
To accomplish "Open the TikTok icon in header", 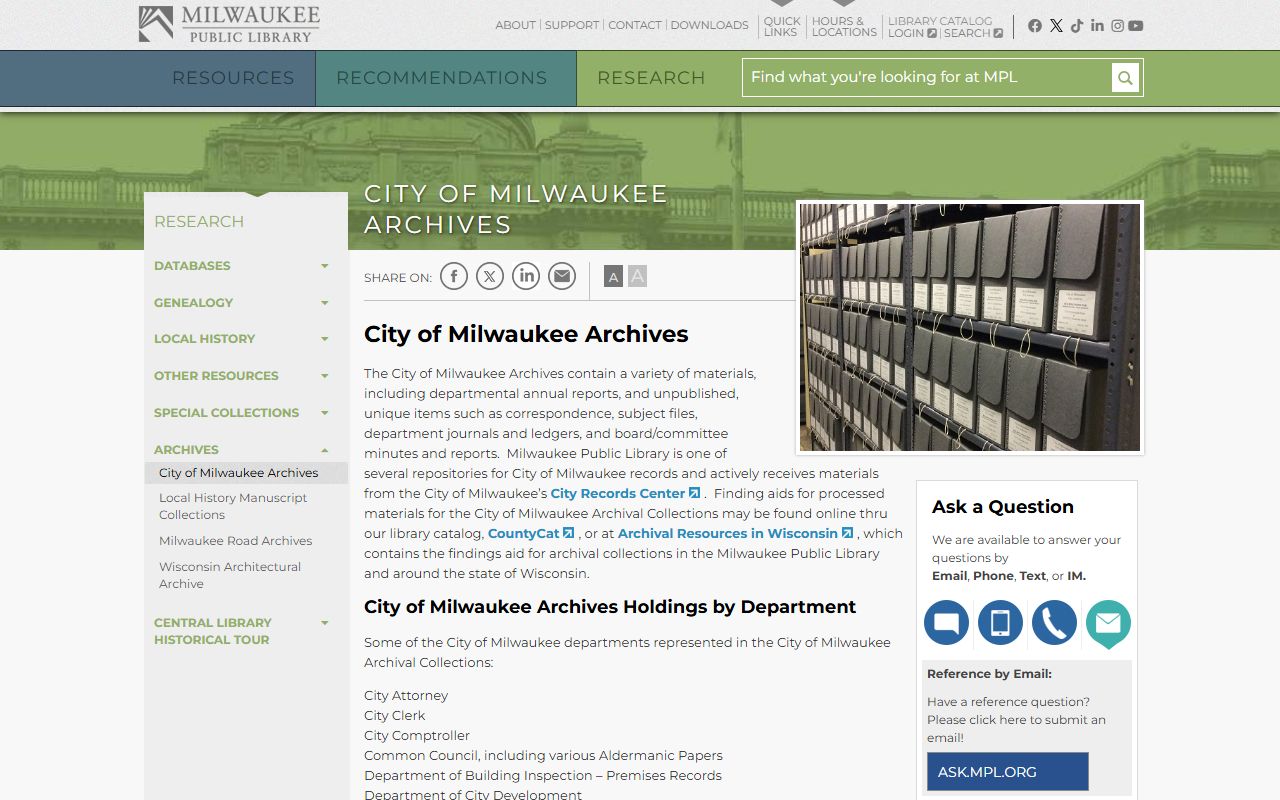I will tap(1077, 26).
